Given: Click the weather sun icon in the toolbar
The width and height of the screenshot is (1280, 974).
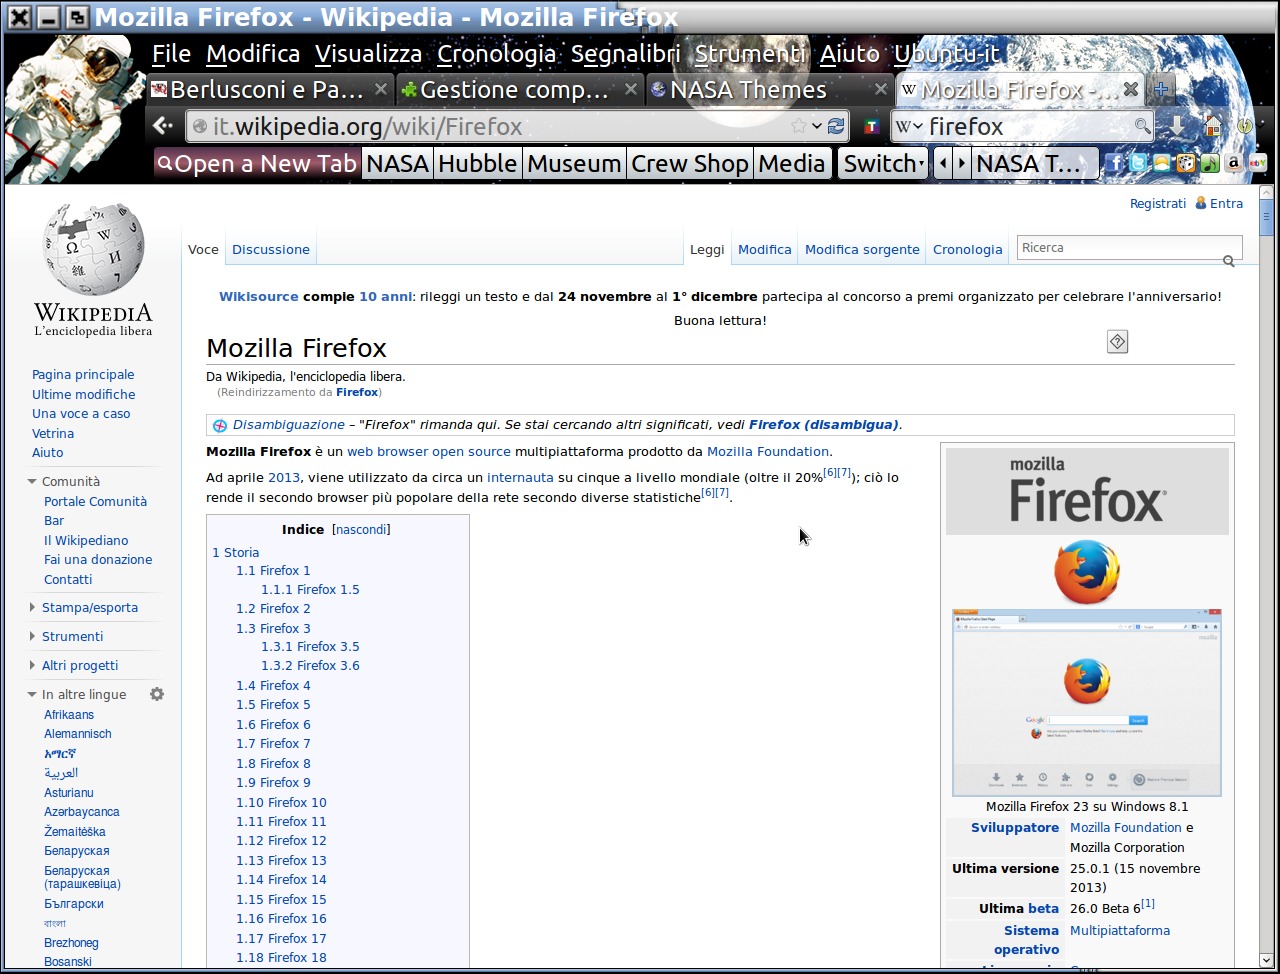Looking at the screenshot, I should tap(1162, 164).
